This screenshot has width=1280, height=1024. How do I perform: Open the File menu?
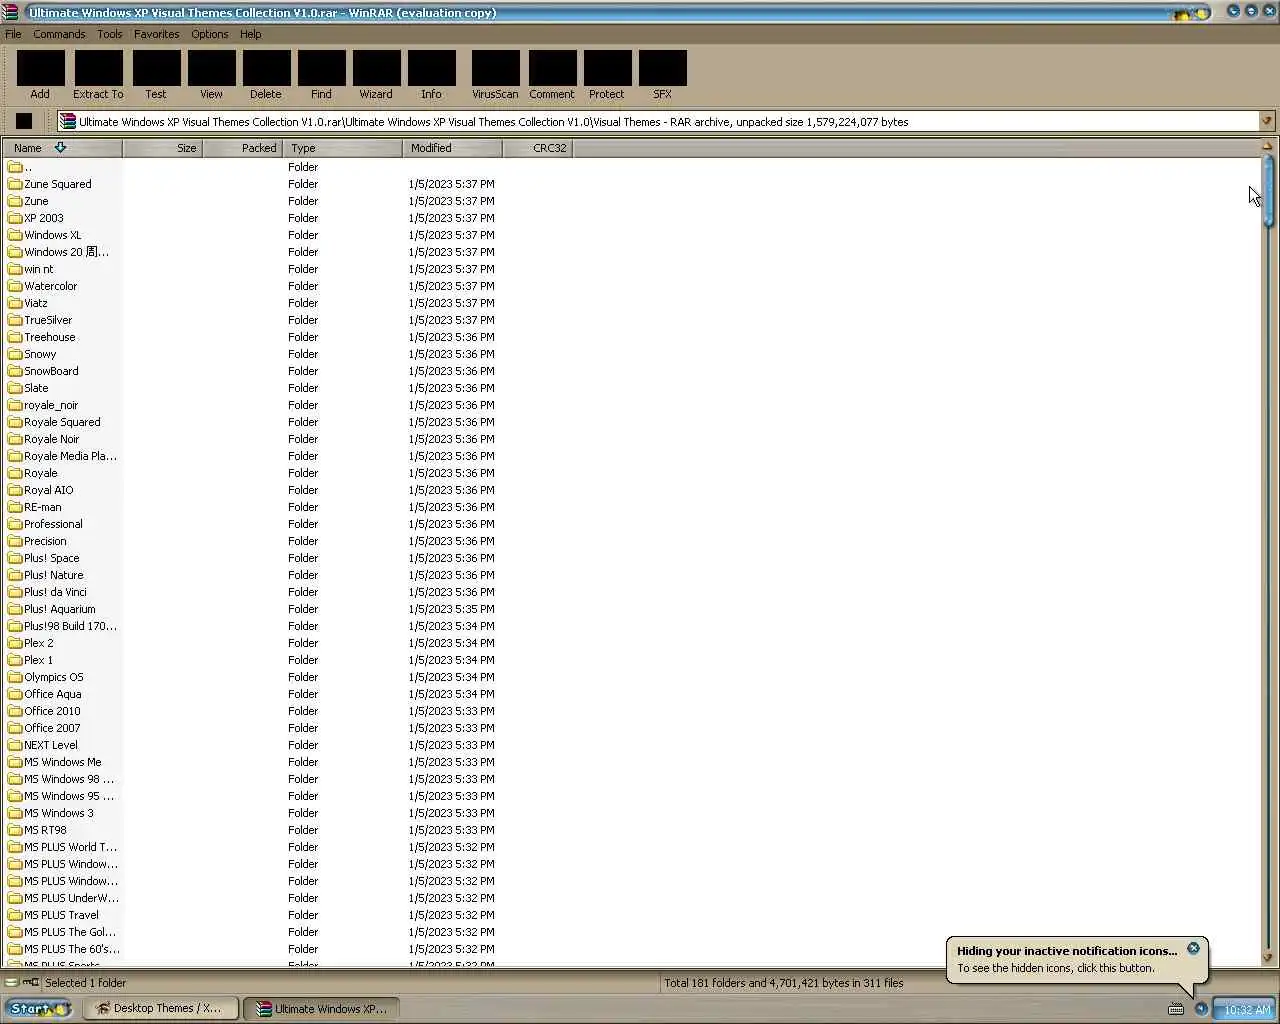point(13,34)
